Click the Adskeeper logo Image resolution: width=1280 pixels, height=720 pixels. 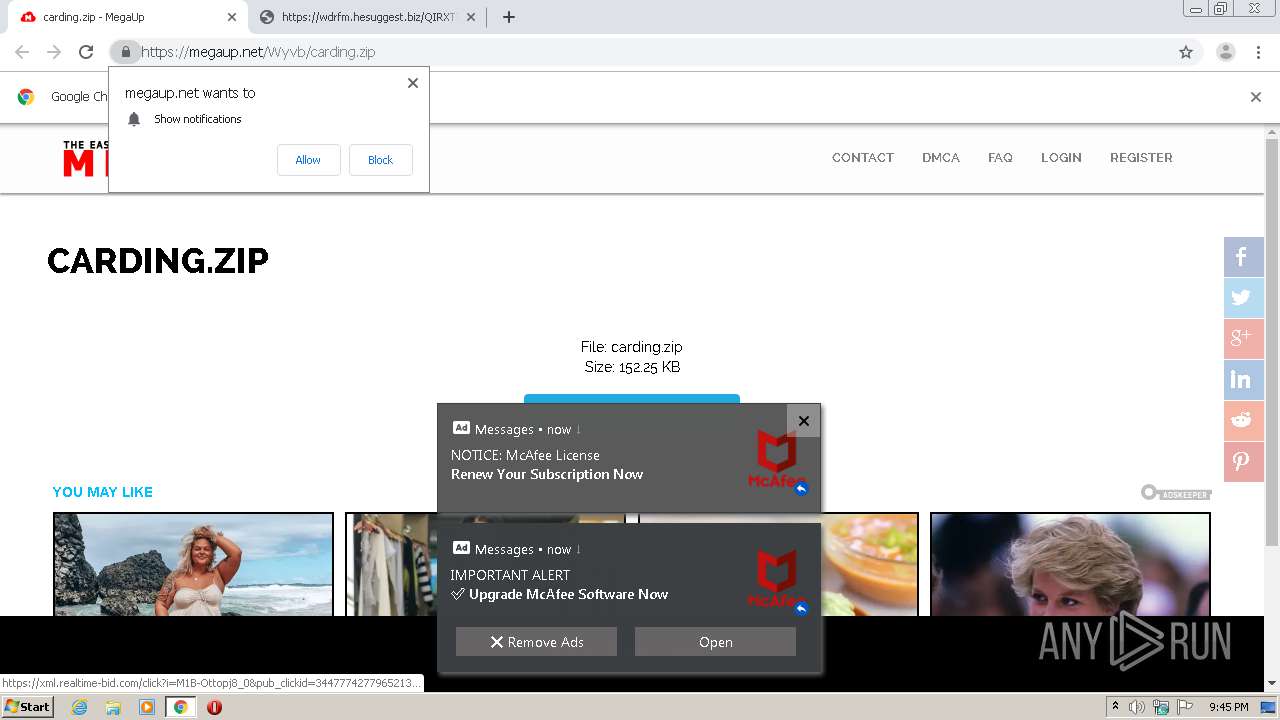pos(1176,493)
